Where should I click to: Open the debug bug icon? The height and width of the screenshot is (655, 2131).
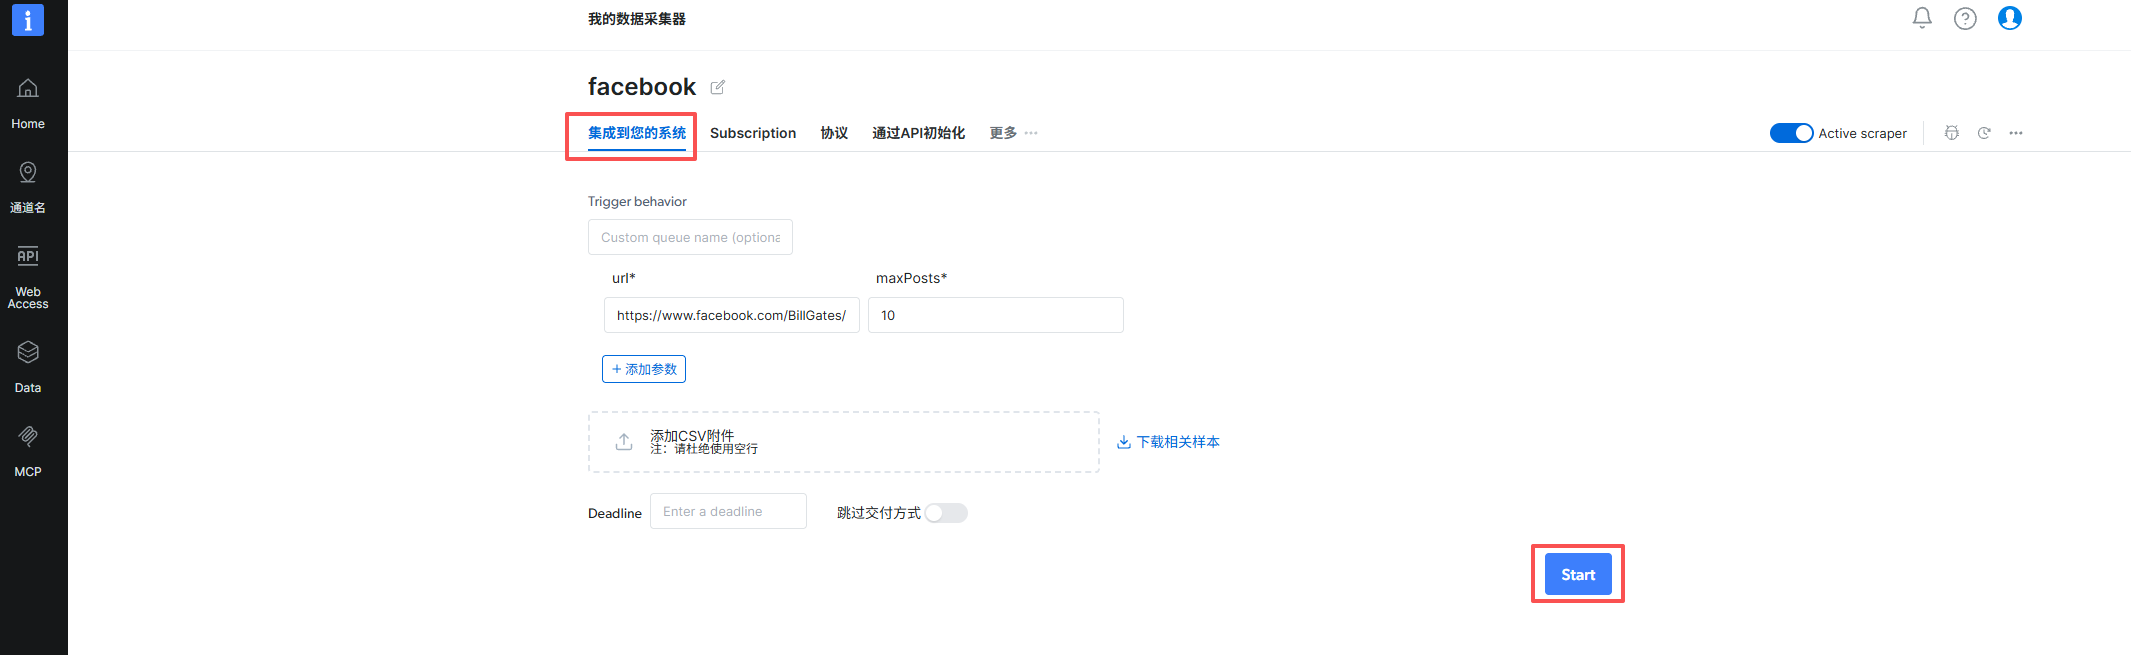click(1952, 133)
